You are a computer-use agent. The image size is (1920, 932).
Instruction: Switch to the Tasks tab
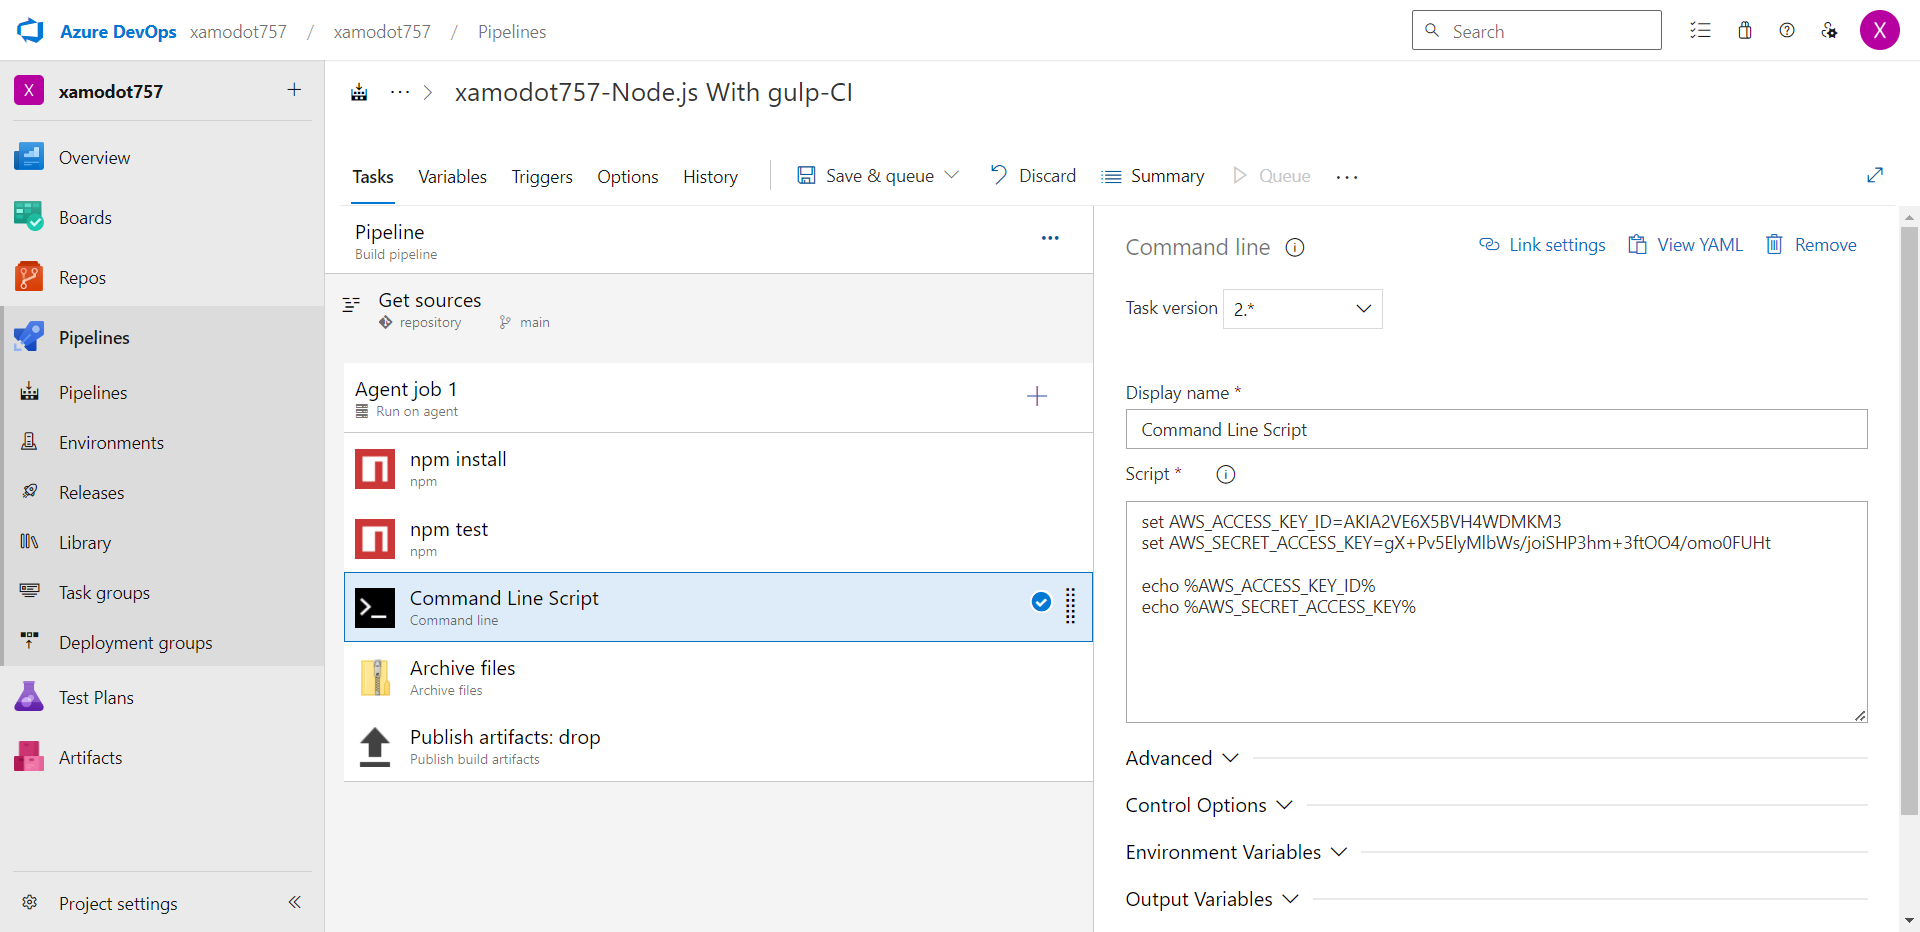coord(373,177)
